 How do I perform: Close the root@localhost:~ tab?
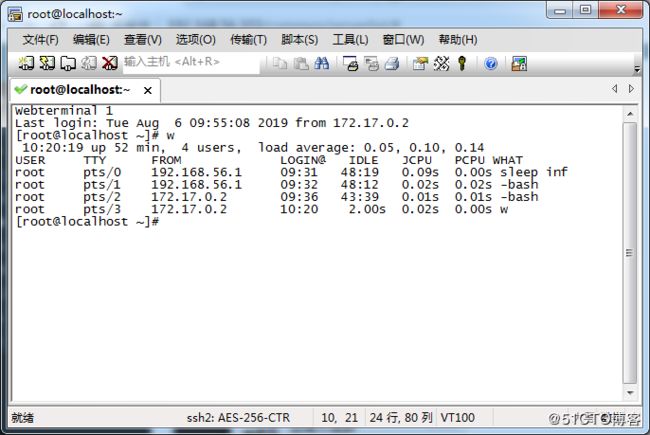(x=148, y=90)
